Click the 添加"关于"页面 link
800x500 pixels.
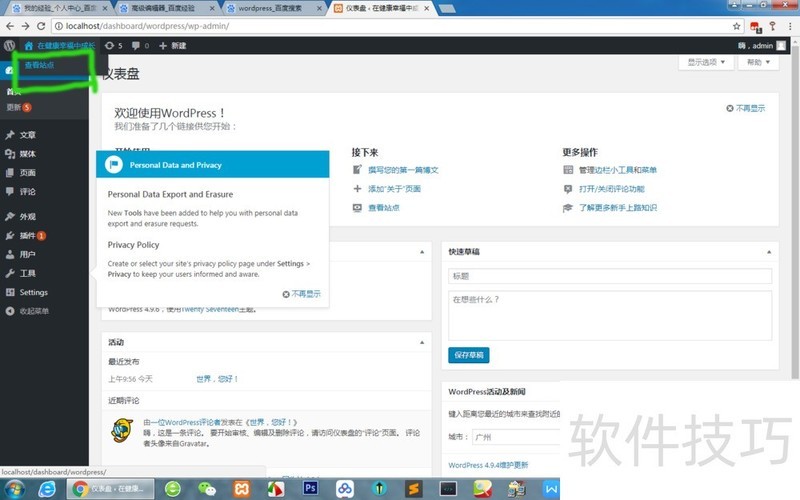tap(394, 189)
